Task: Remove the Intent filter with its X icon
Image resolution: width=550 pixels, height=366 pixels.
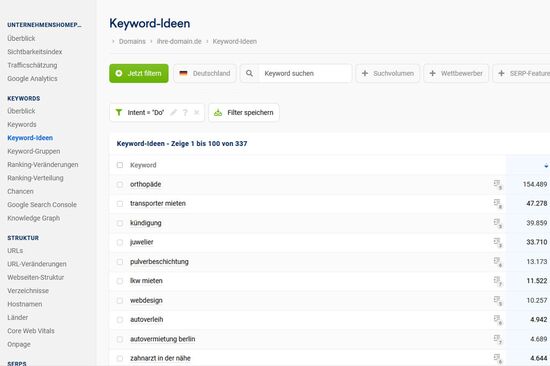Action: point(197,113)
